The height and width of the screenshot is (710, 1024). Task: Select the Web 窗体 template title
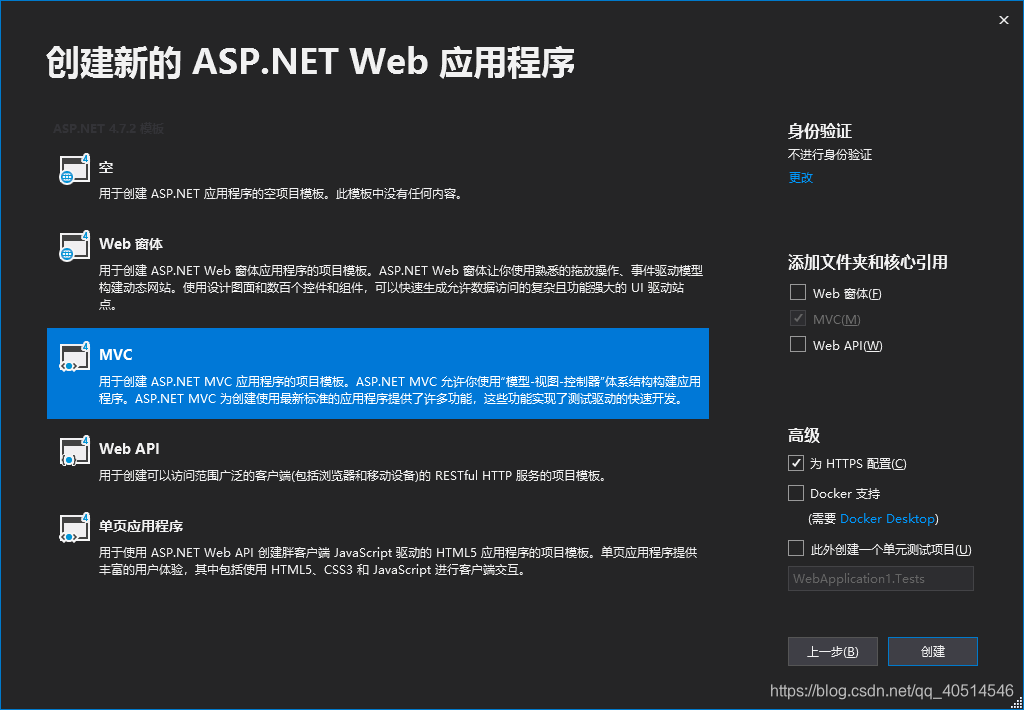coord(131,244)
